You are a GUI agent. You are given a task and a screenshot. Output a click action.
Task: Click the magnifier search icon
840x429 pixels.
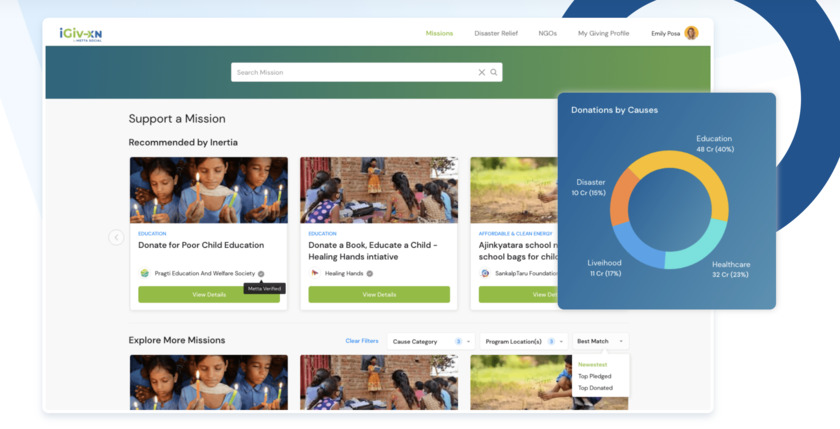(494, 72)
